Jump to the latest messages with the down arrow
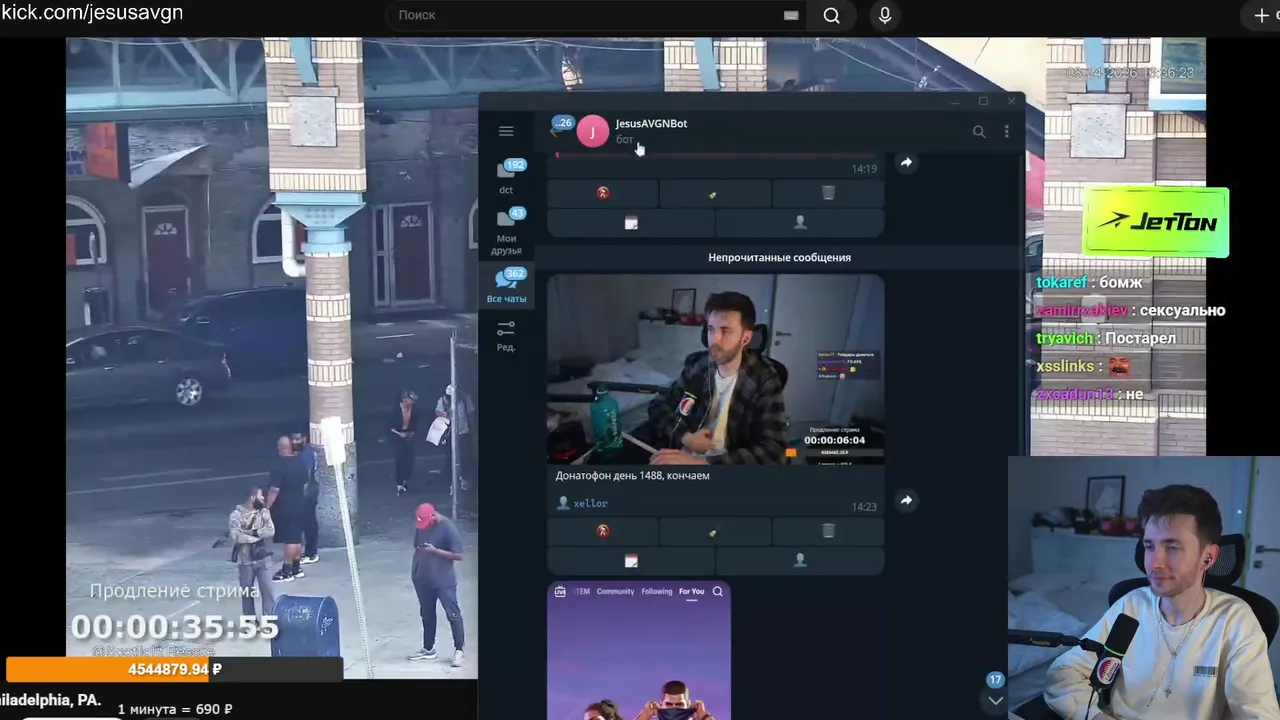Viewport: 1280px width, 720px height. point(995,699)
